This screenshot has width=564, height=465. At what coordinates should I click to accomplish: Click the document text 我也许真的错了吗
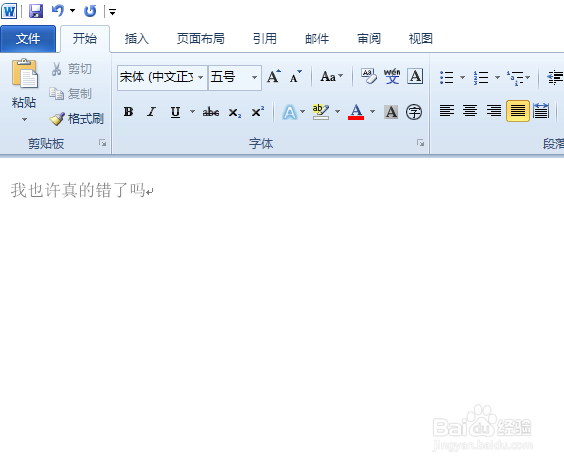point(78,190)
